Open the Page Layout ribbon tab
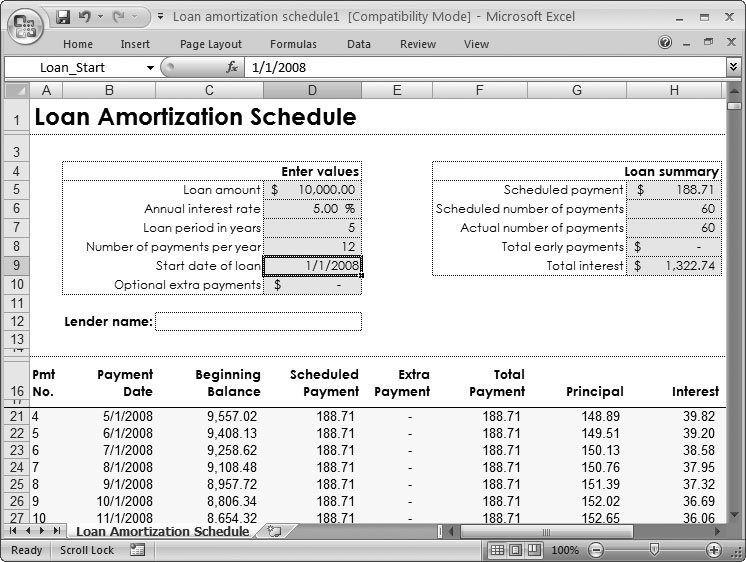This screenshot has width=746, height=562. click(211, 44)
